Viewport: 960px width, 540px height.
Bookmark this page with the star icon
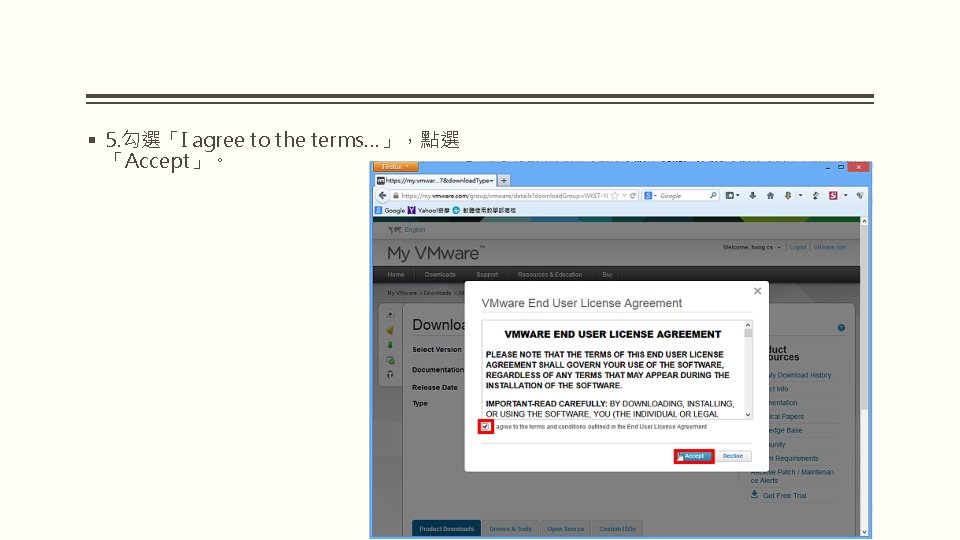click(615, 196)
